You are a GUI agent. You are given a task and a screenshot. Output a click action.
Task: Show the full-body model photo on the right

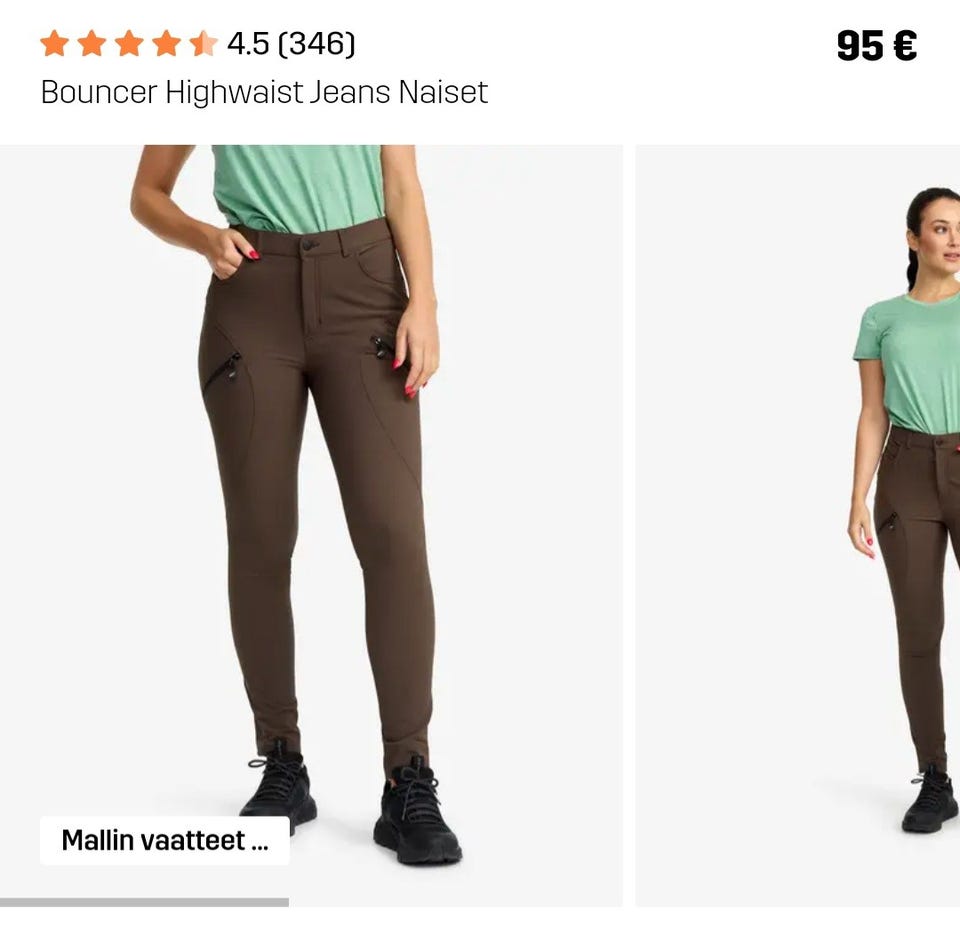tap(798, 525)
